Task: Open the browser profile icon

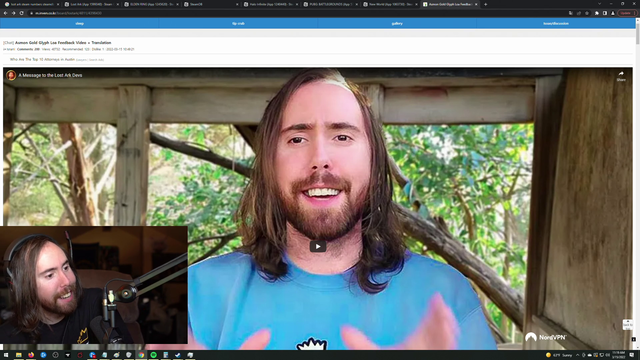Action: coord(613,13)
